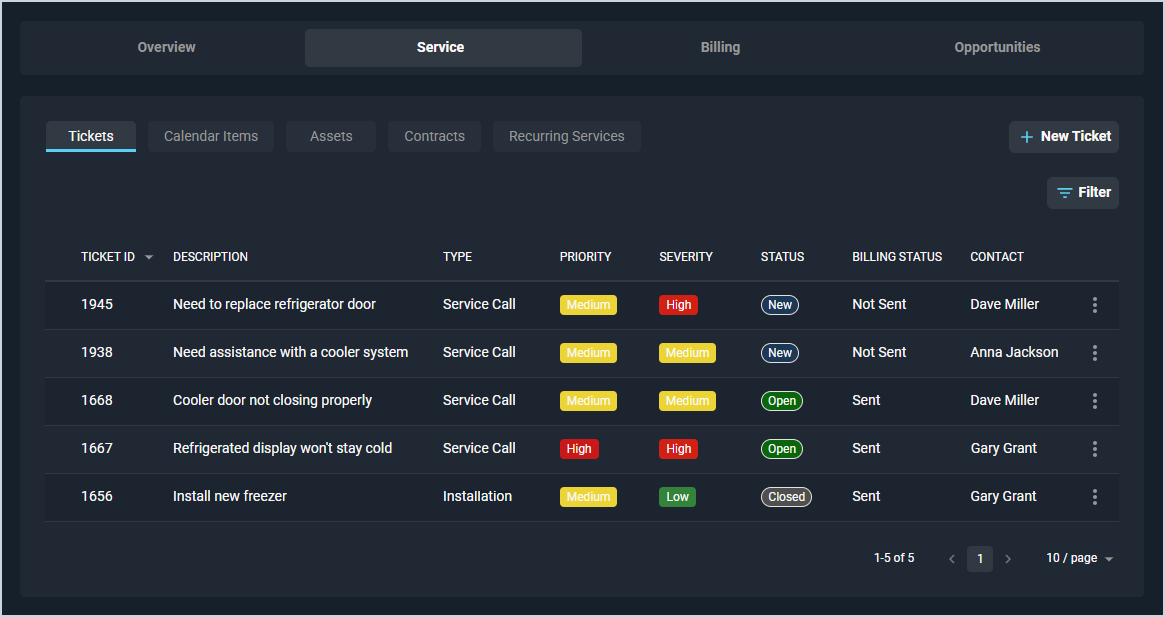
Task: Open 'Need assistance with a cooler system'
Action: click(291, 352)
